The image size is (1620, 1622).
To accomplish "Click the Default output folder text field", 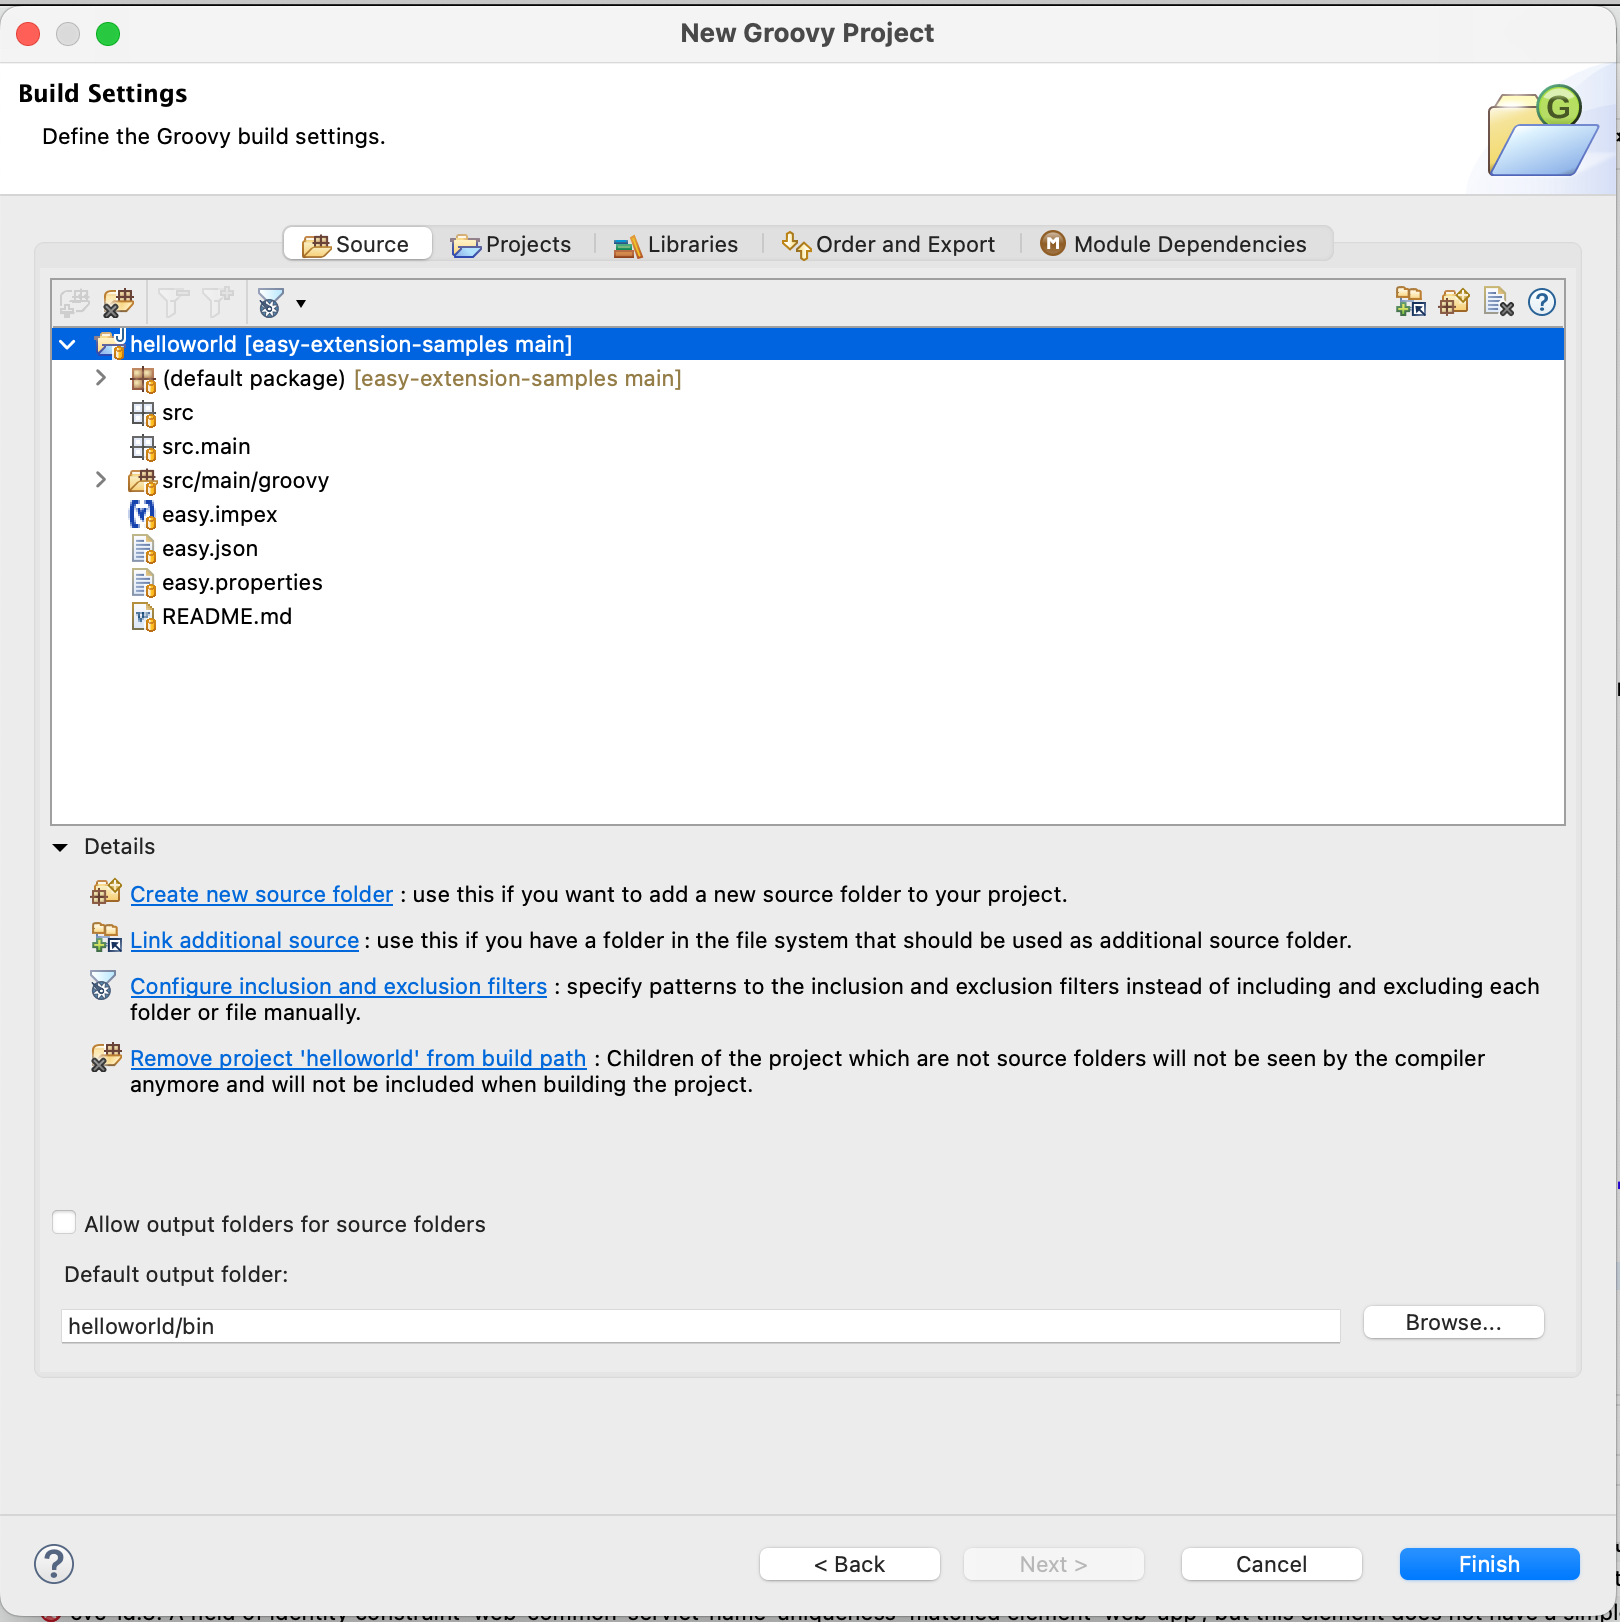I will (x=700, y=1326).
